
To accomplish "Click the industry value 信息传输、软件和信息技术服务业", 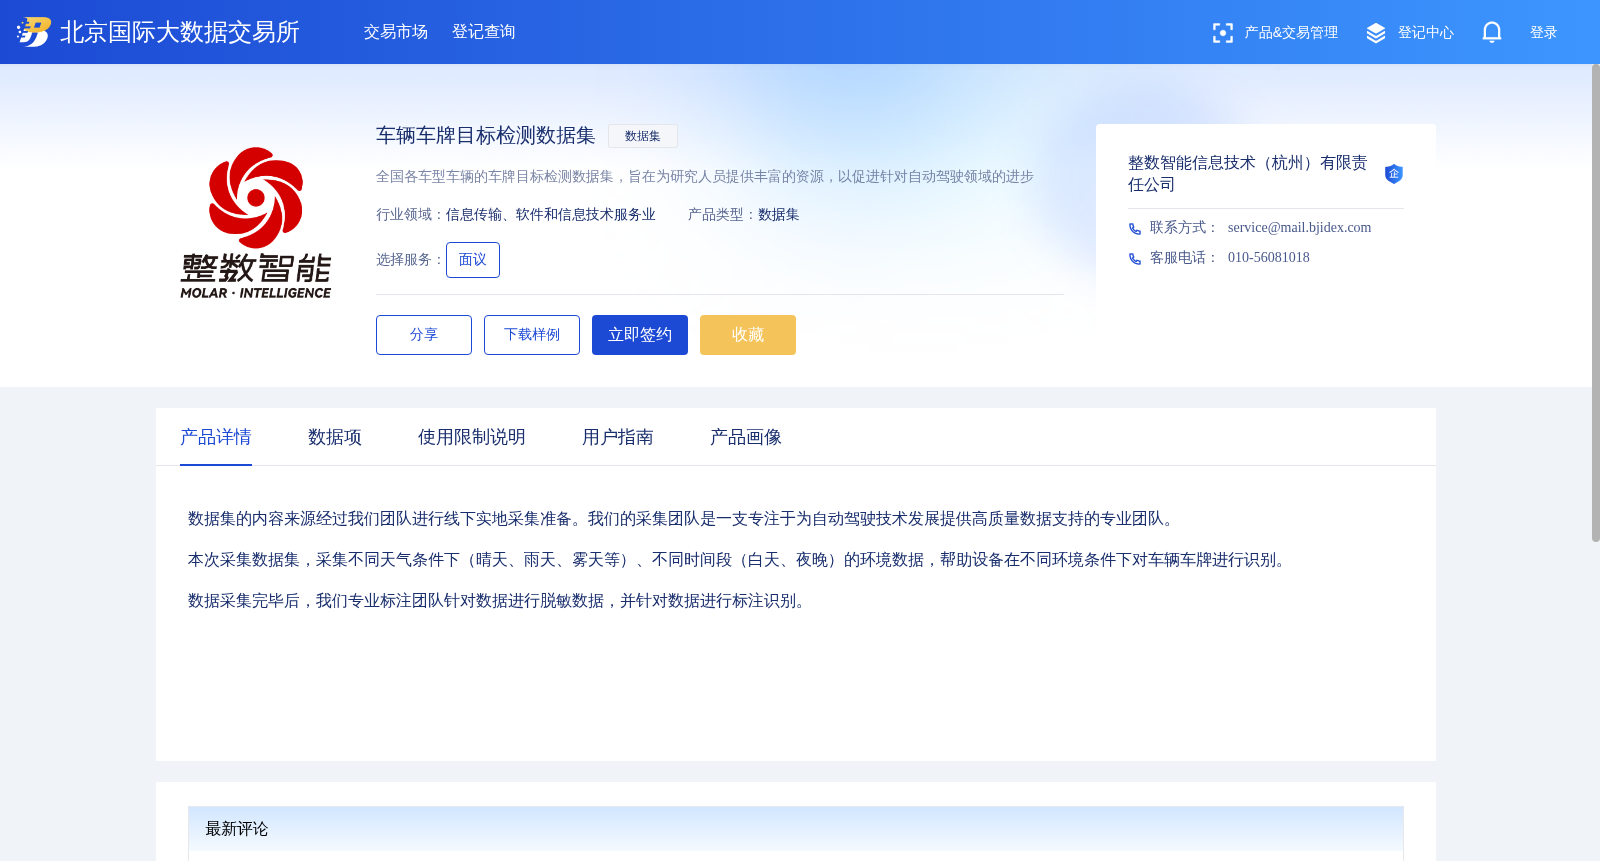I will (x=551, y=215).
